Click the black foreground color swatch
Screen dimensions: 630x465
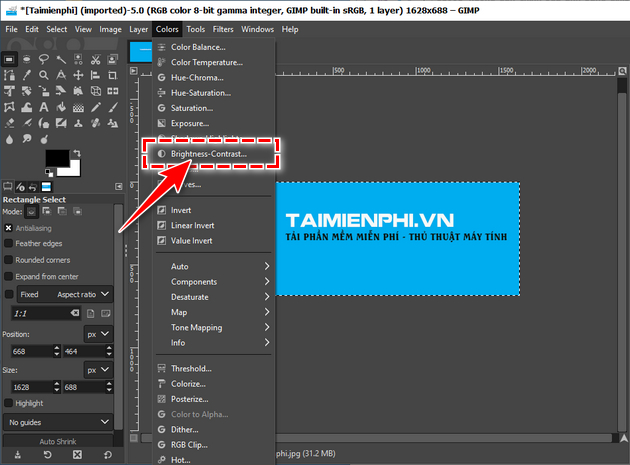57,157
